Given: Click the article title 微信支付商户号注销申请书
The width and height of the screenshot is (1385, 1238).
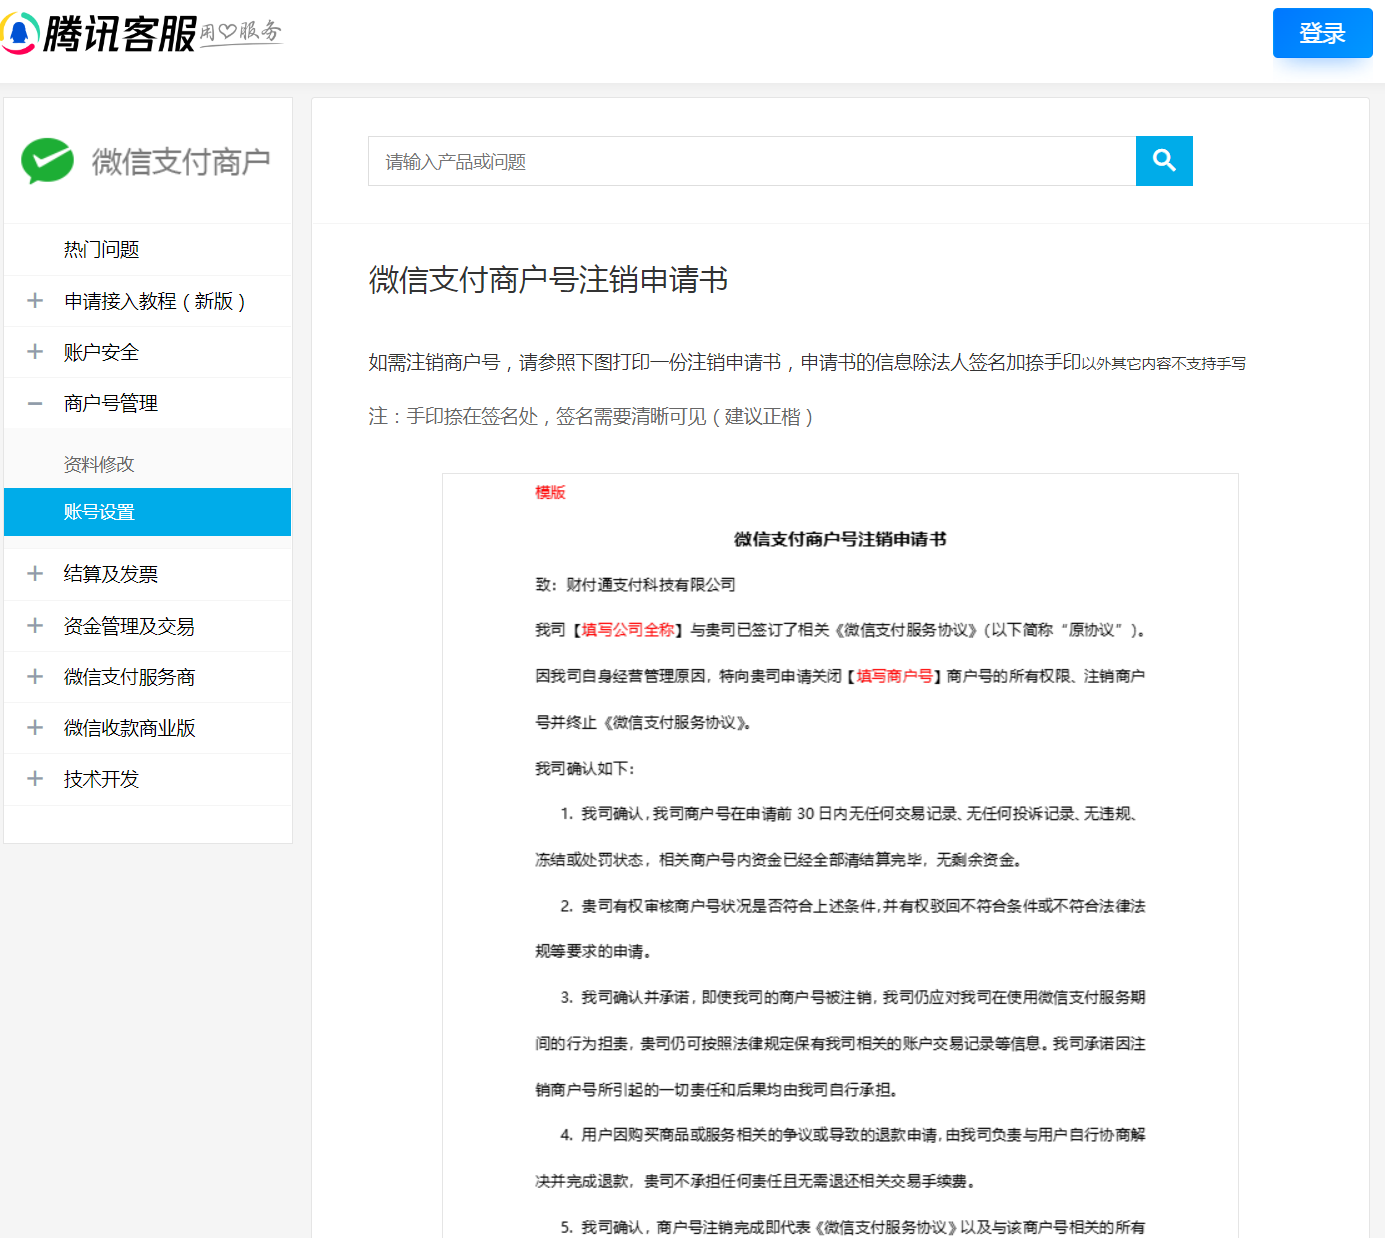Looking at the screenshot, I should tap(548, 280).
